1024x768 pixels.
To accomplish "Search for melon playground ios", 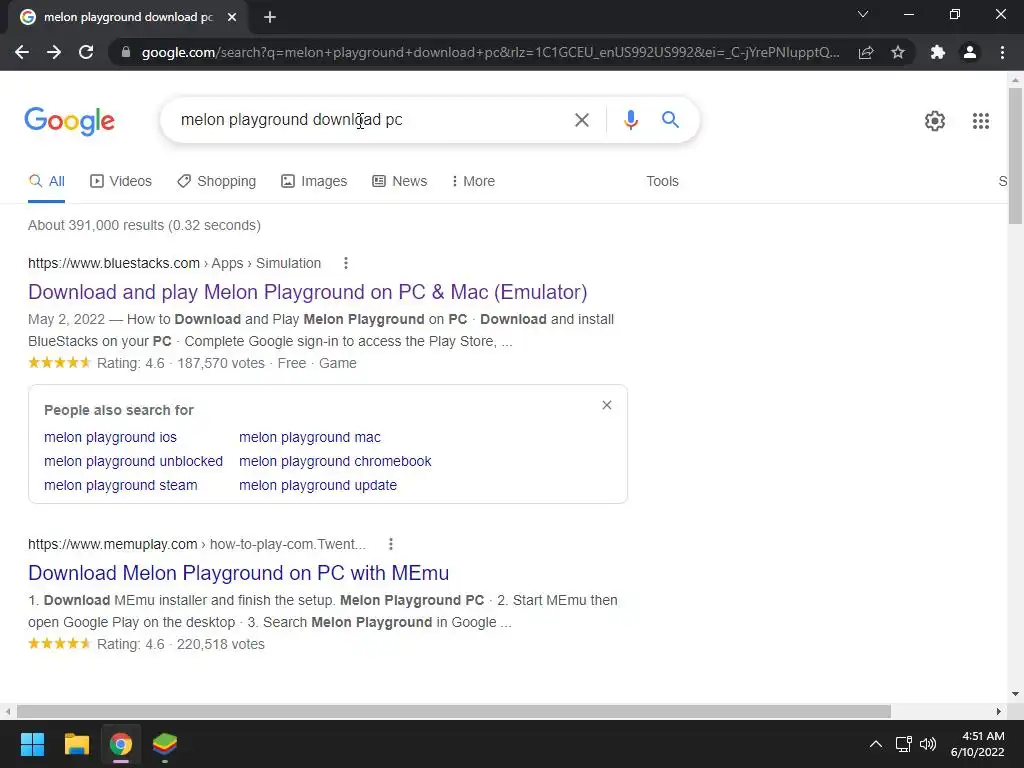I will point(110,437).
